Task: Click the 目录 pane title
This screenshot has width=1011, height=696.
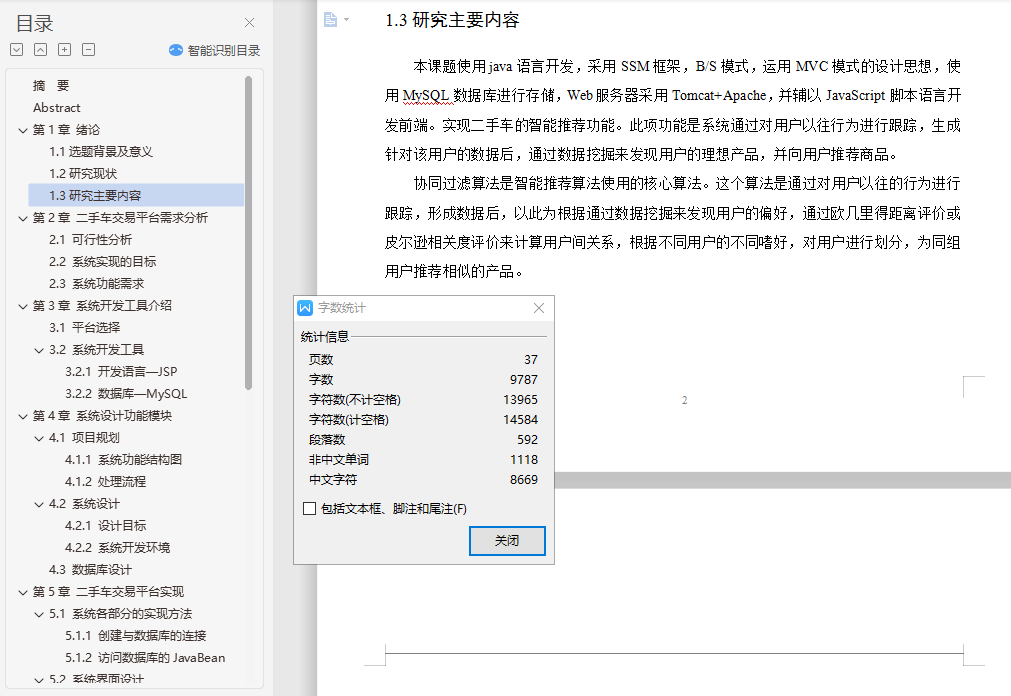Action: point(34,23)
